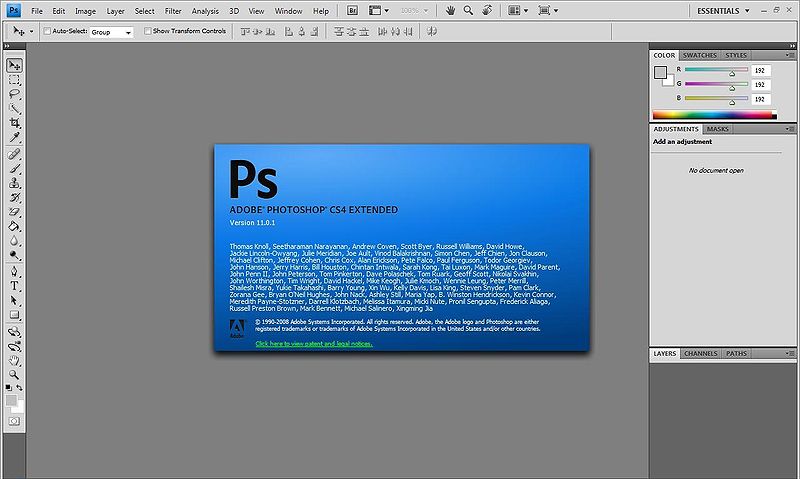Open the Move tool preset picker arrow

31,32
